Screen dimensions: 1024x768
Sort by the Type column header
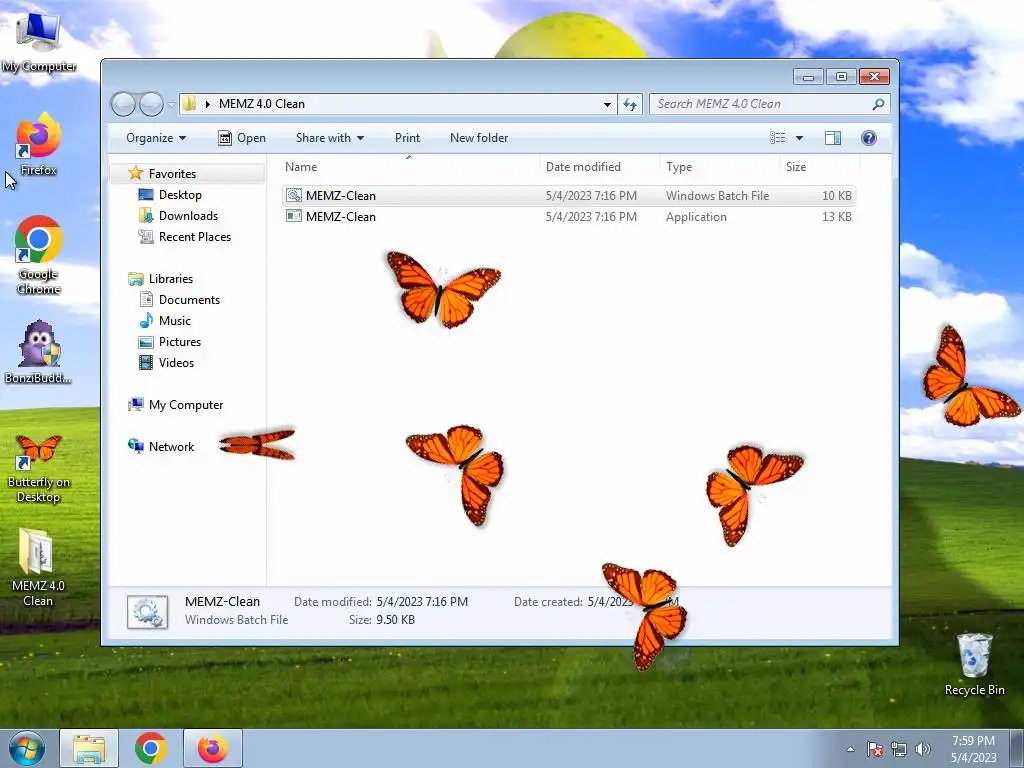click(x=719, y=167)
